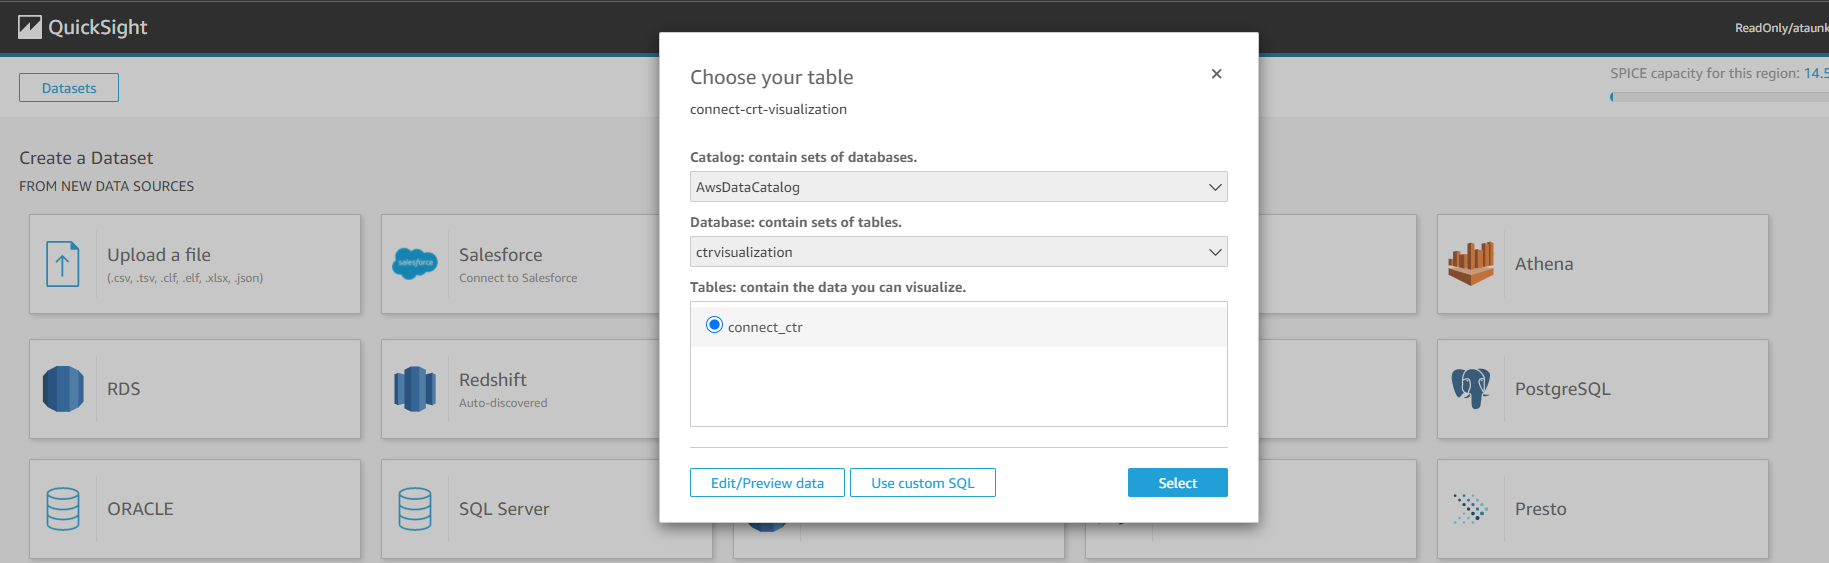1829x563 pixels.
Task: Click the QuickSight logo icon
Action: (x=30, y=27)
